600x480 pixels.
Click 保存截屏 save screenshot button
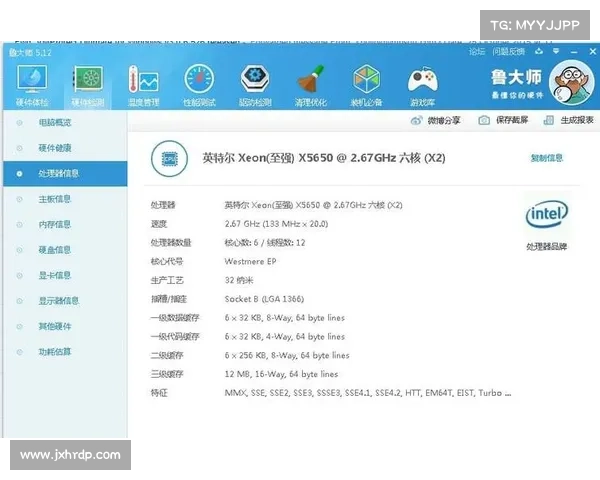(503, 120)
